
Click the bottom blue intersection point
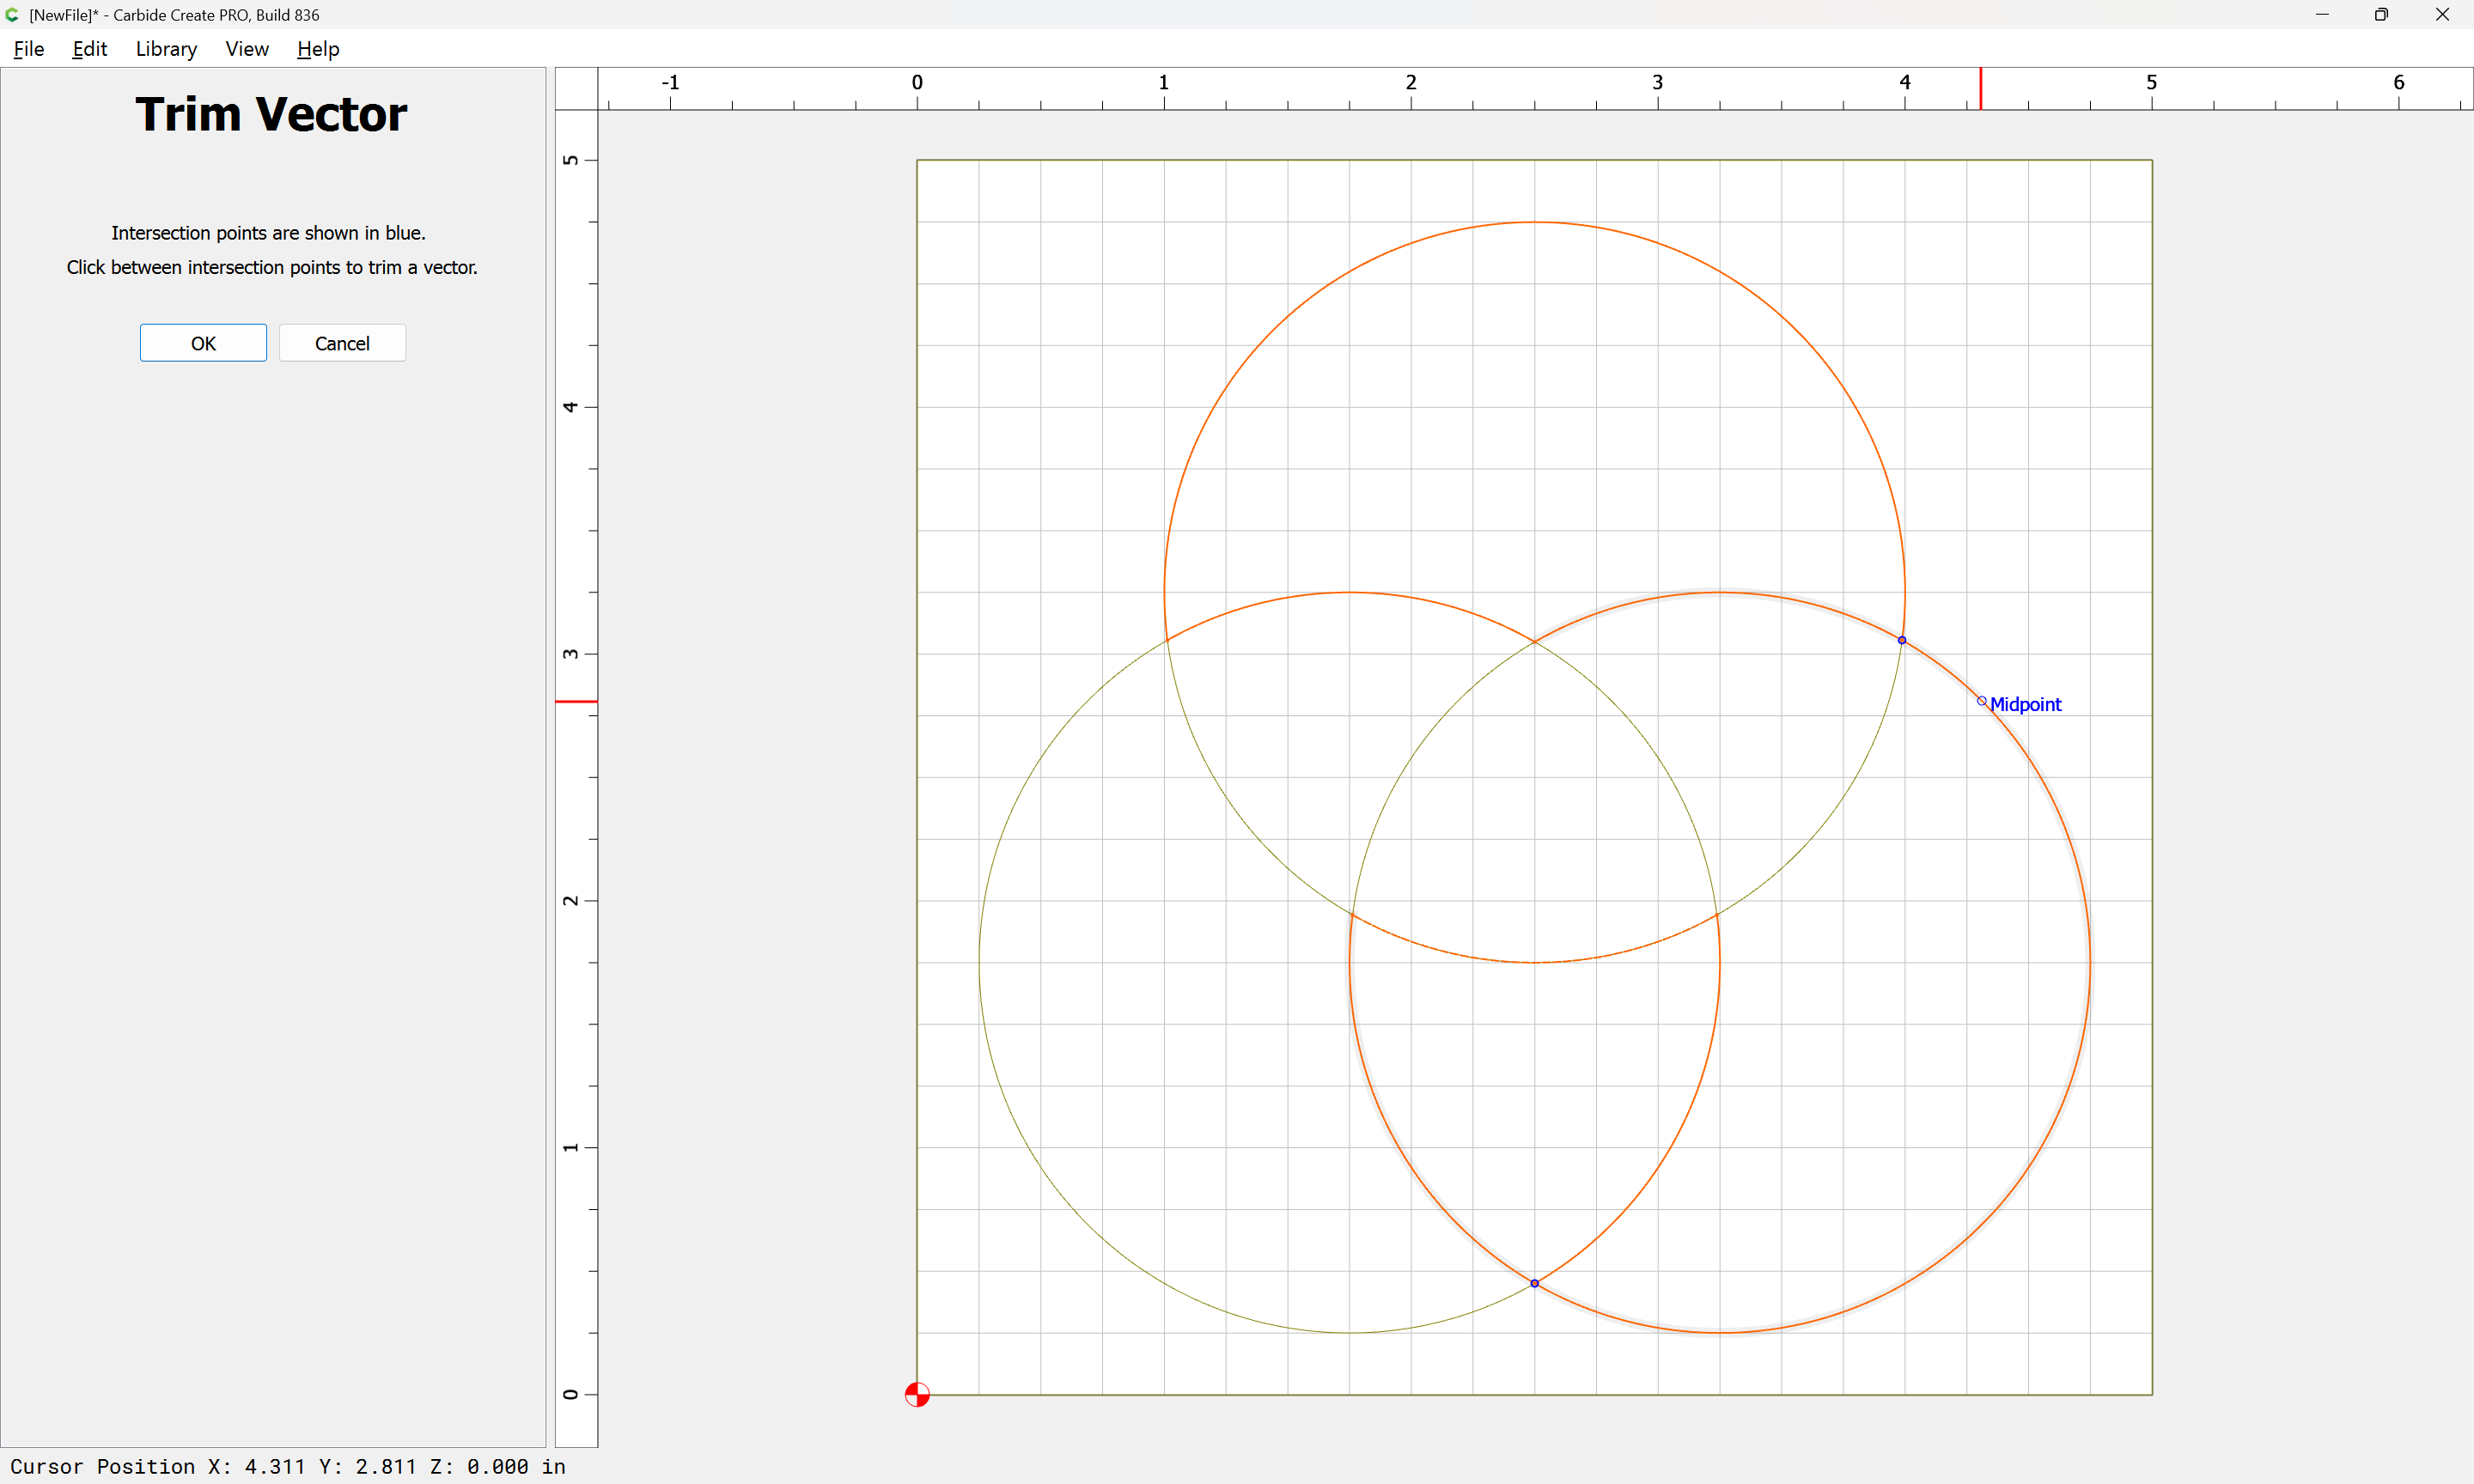(x=1534, y=1283)
